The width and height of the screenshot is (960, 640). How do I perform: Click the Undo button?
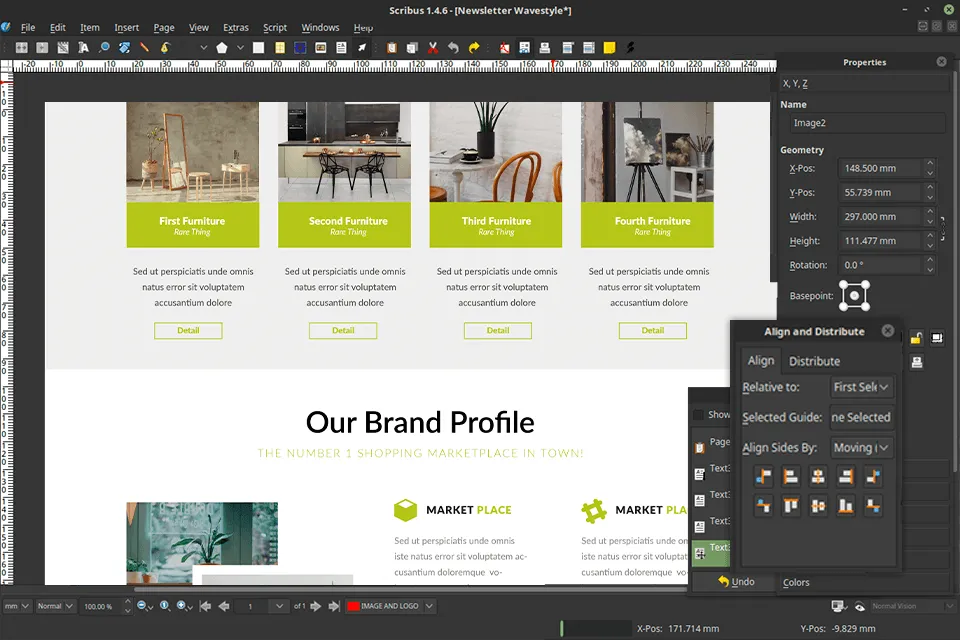pos(736,582)
